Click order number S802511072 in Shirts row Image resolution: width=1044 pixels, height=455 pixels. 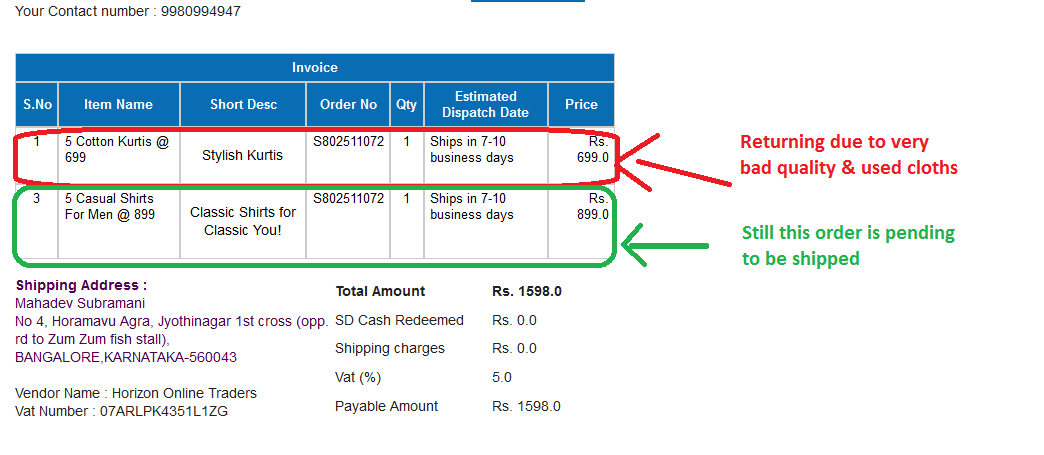348,198
